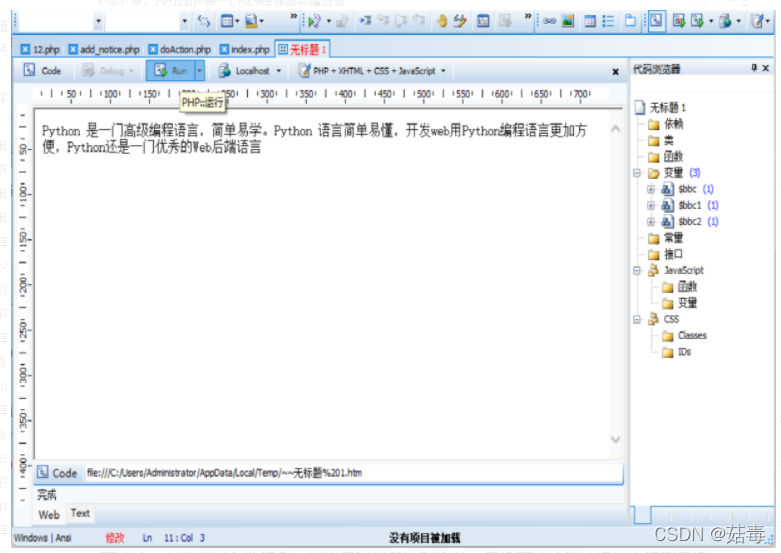Collapse the 变量 (3) tree node

[637, 173]
